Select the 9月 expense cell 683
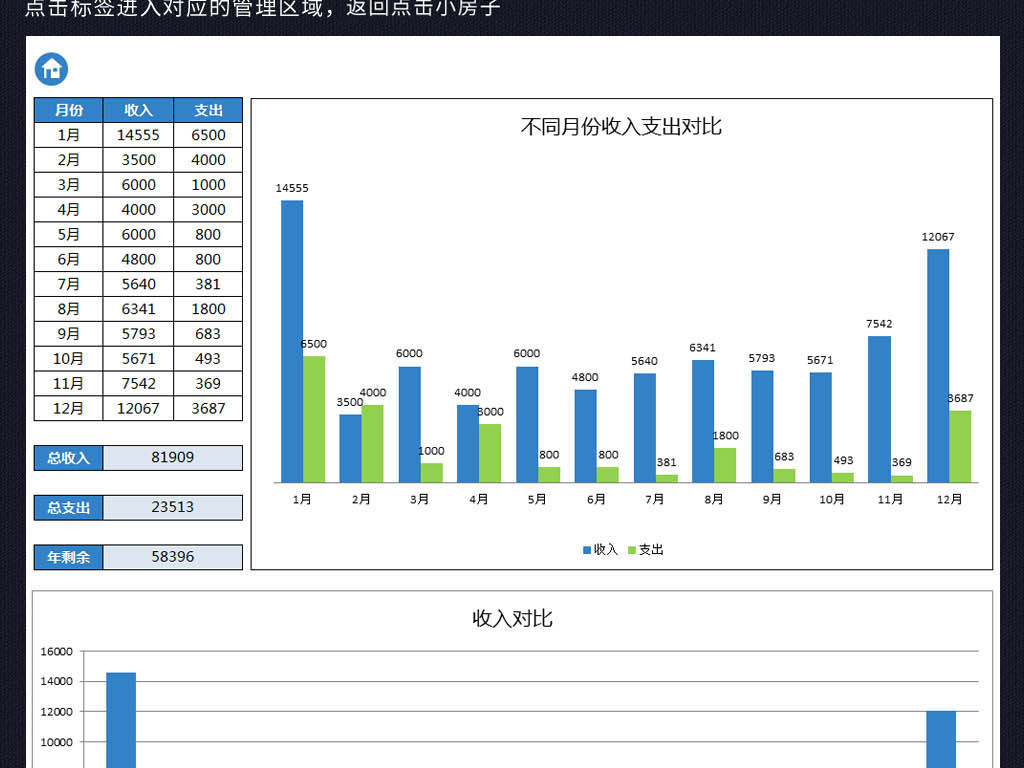The image size is (1024, 768). click(208, 334)
